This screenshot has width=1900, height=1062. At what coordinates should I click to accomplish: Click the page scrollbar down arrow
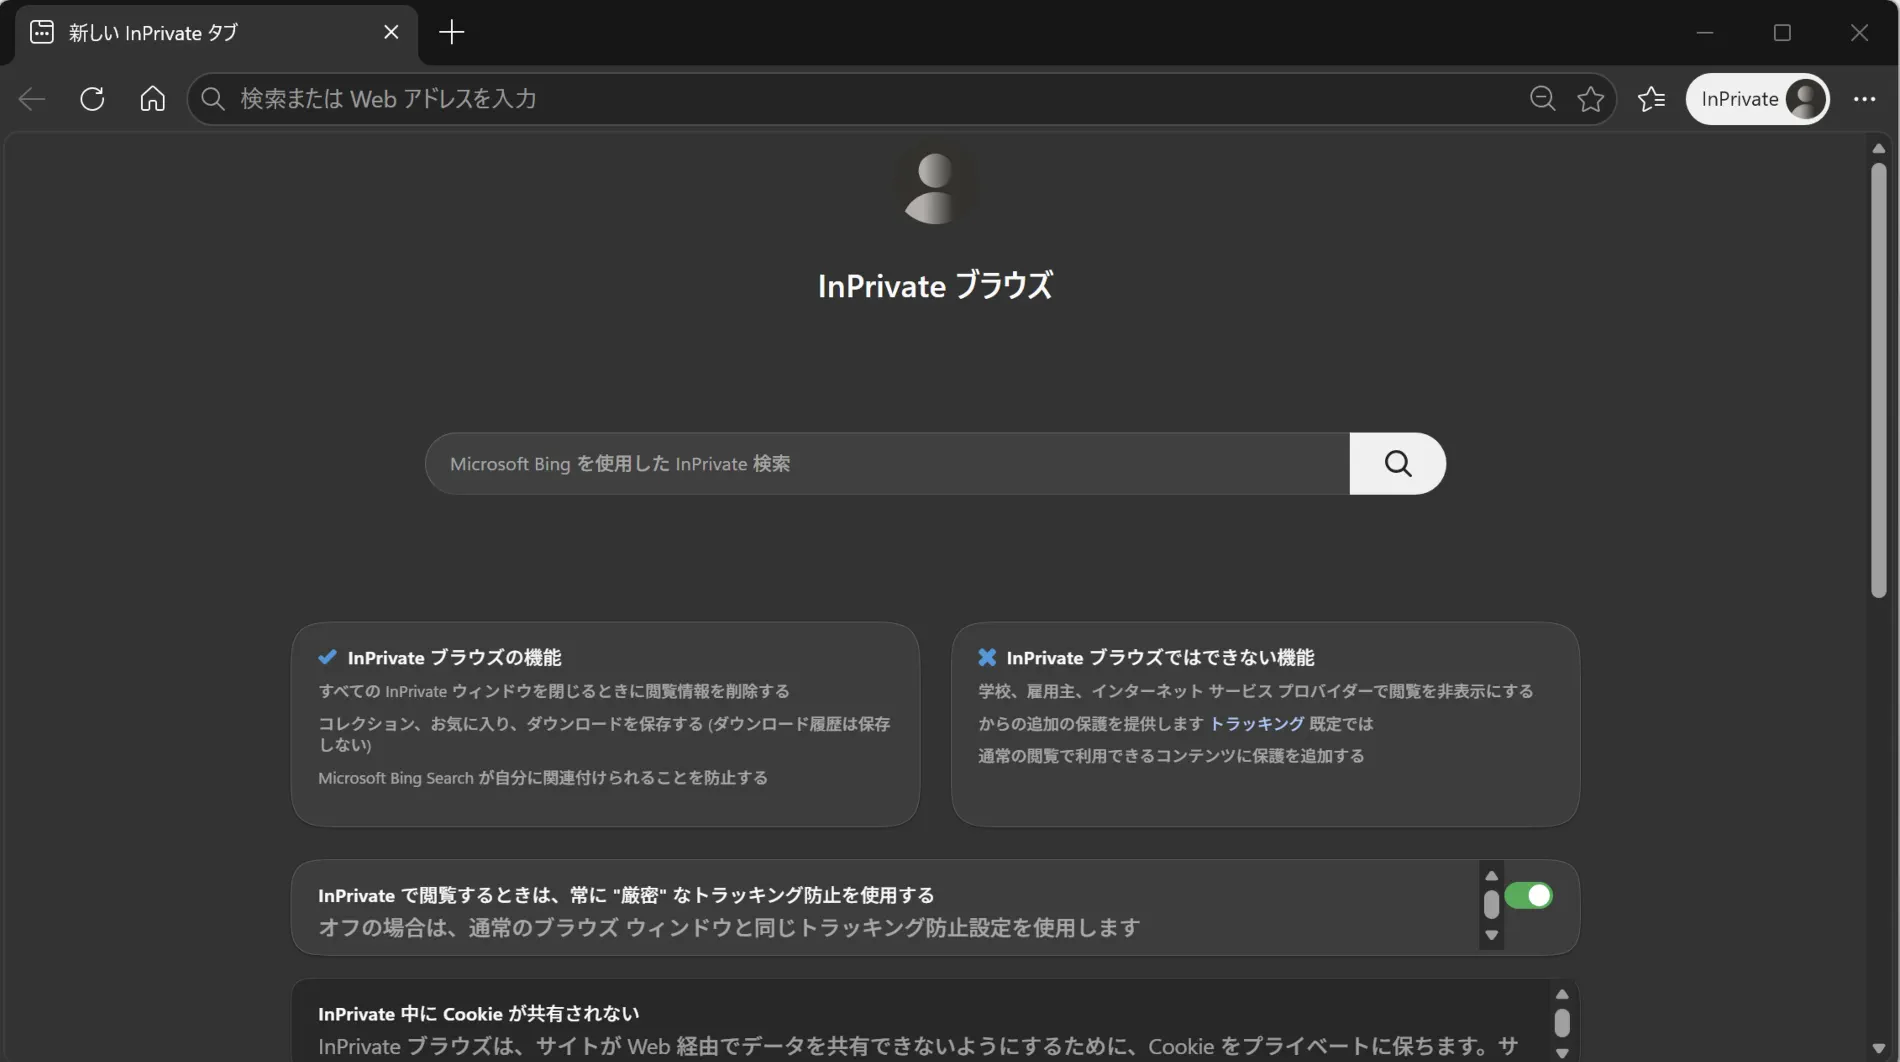1879,1048
